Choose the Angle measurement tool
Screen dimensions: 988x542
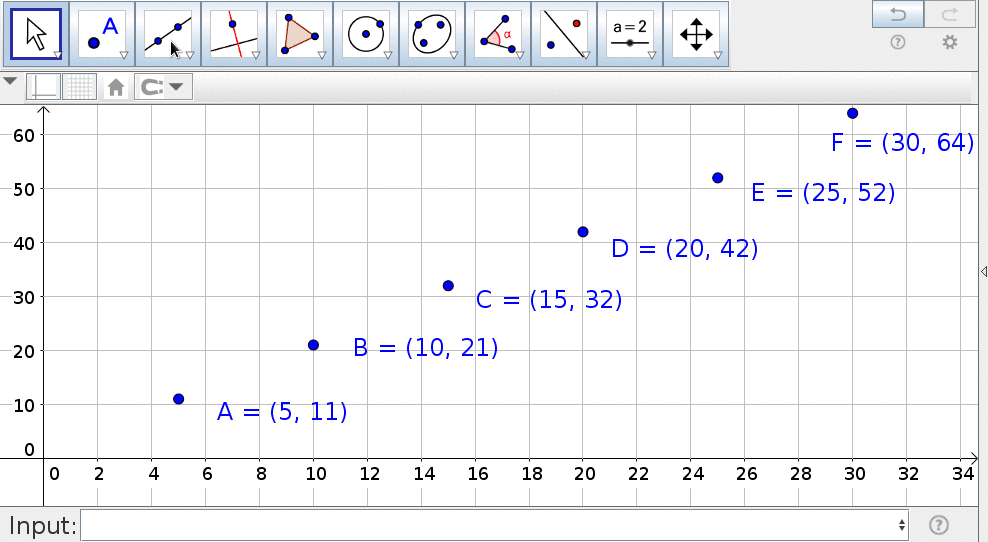[498, 33]
